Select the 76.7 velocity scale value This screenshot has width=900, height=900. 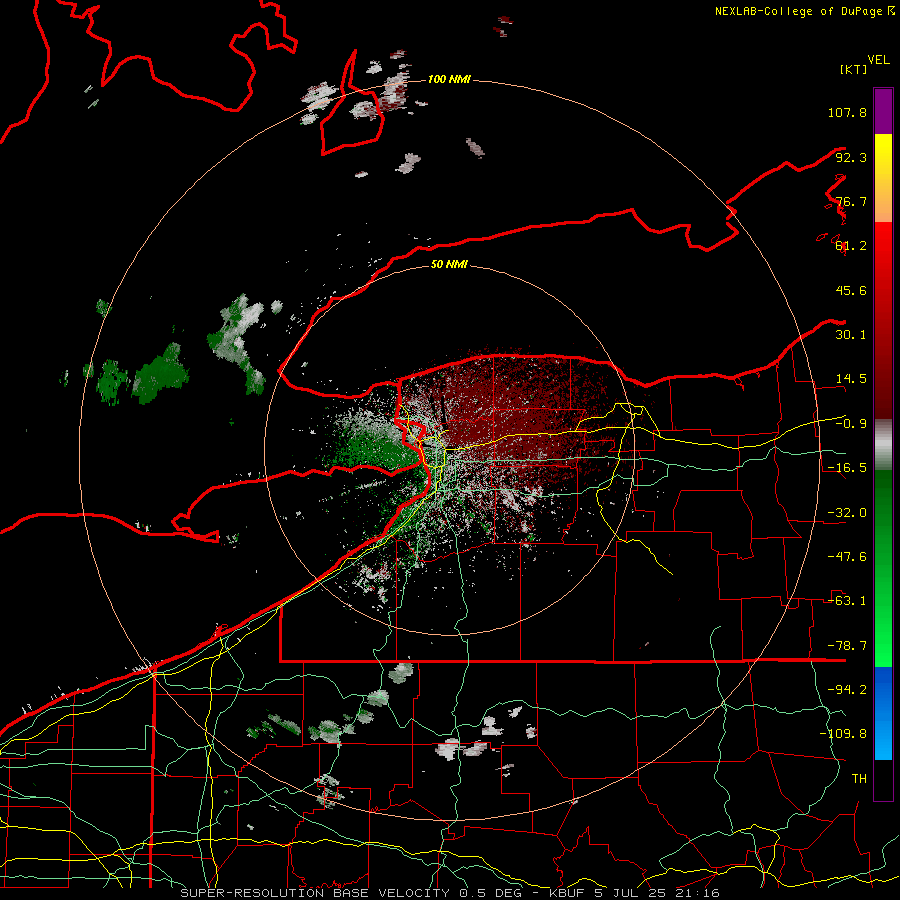[x=851, y=201]
